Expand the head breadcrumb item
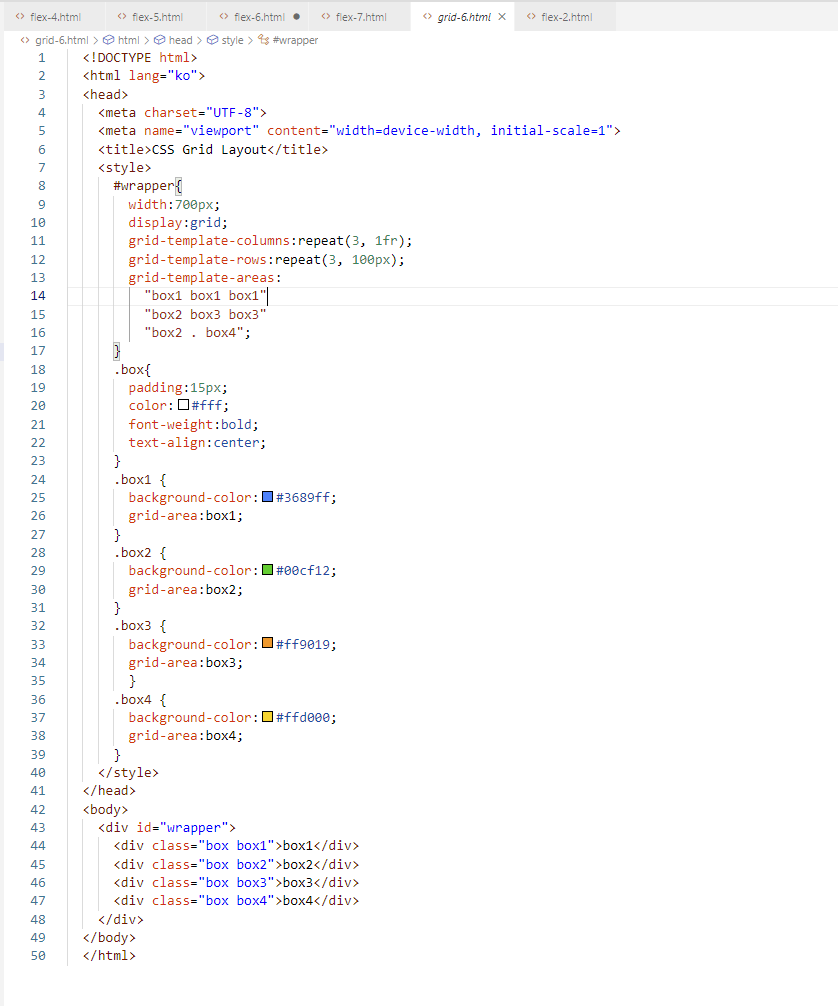Image resolution: width=838 pixels, height=1006 pixels. [x=180, y=40]
